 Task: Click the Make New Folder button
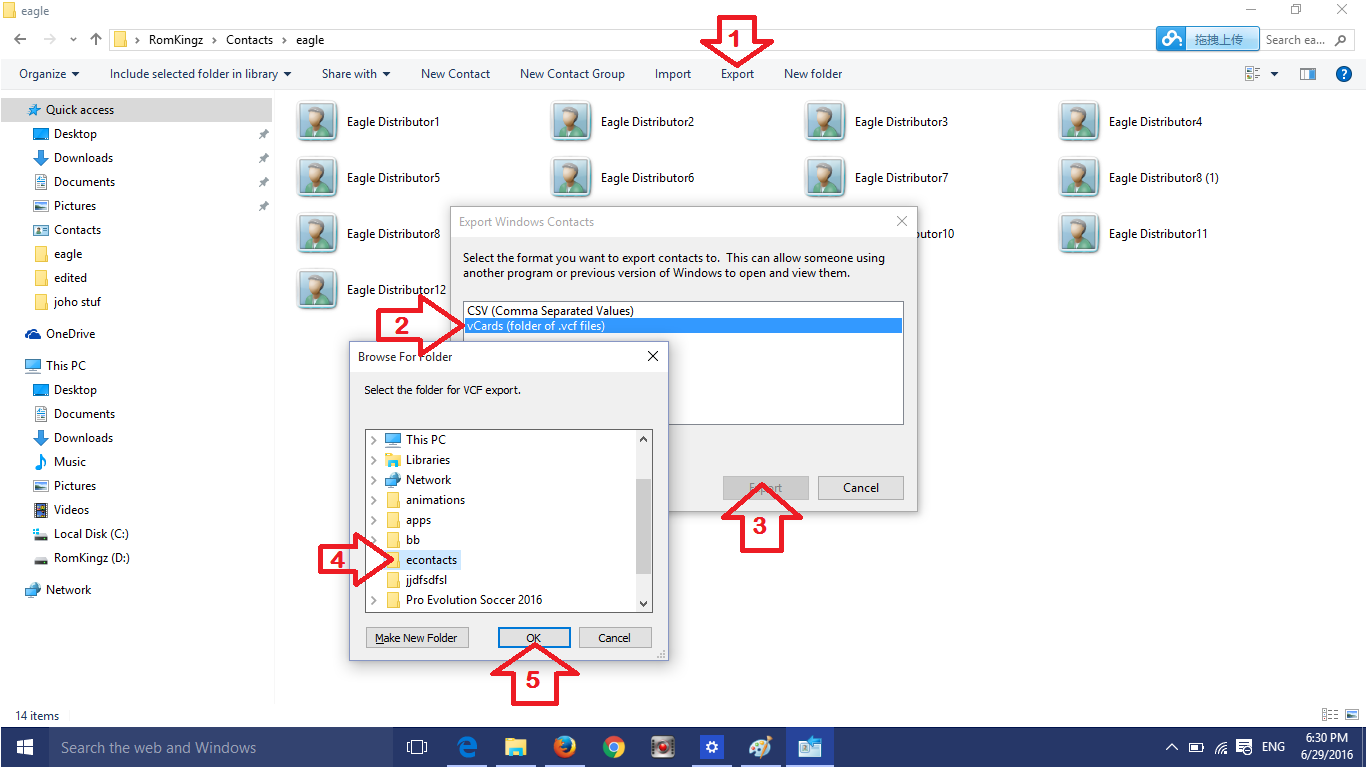(x=416, y=637)
